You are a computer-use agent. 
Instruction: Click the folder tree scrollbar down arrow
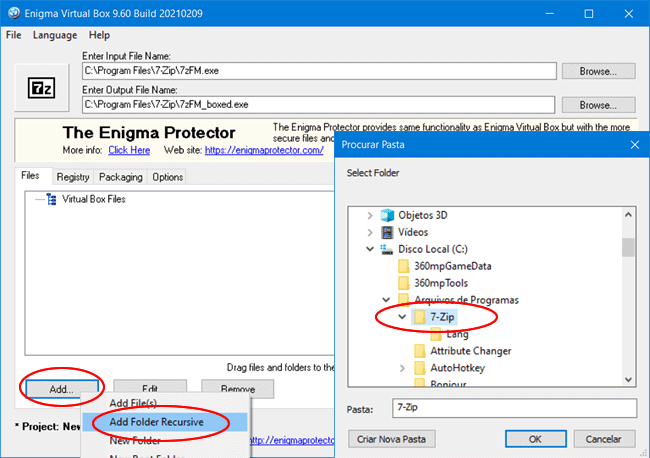[x=628, y=377]
